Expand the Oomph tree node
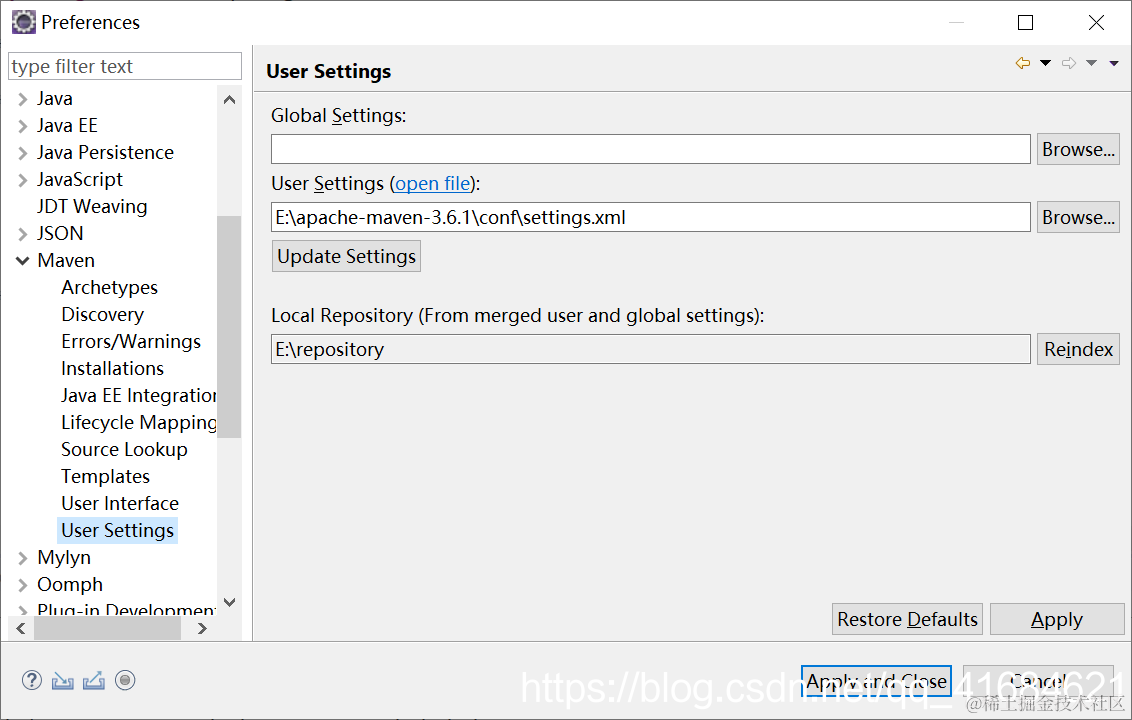The height and width of the screenshot is (720, 1132). pos(22,585)
